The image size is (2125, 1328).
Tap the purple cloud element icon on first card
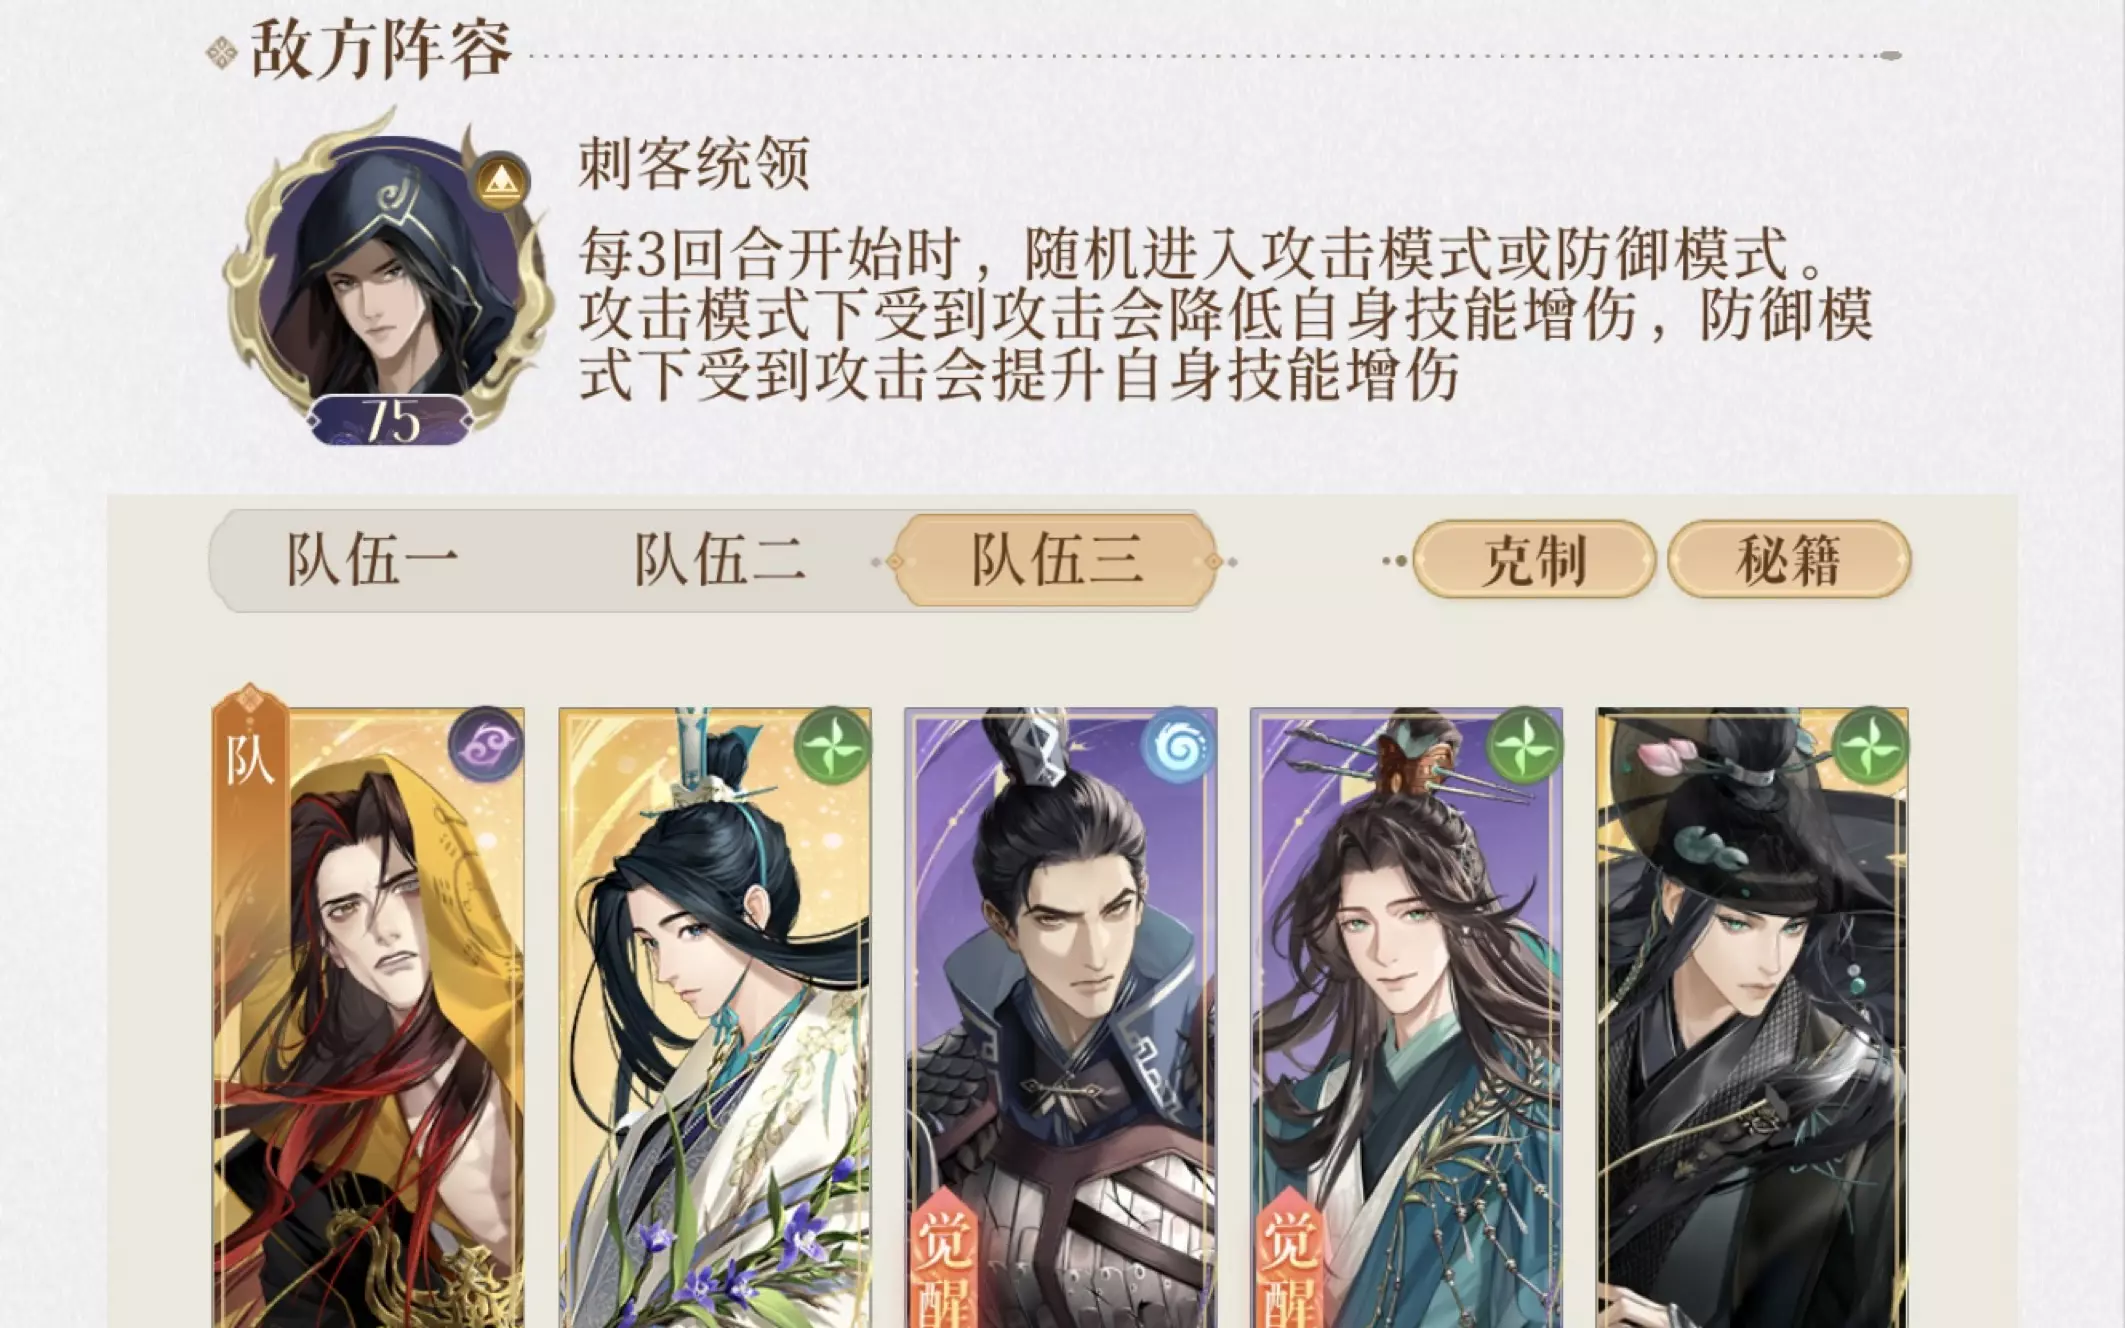[x=485, y=745]
